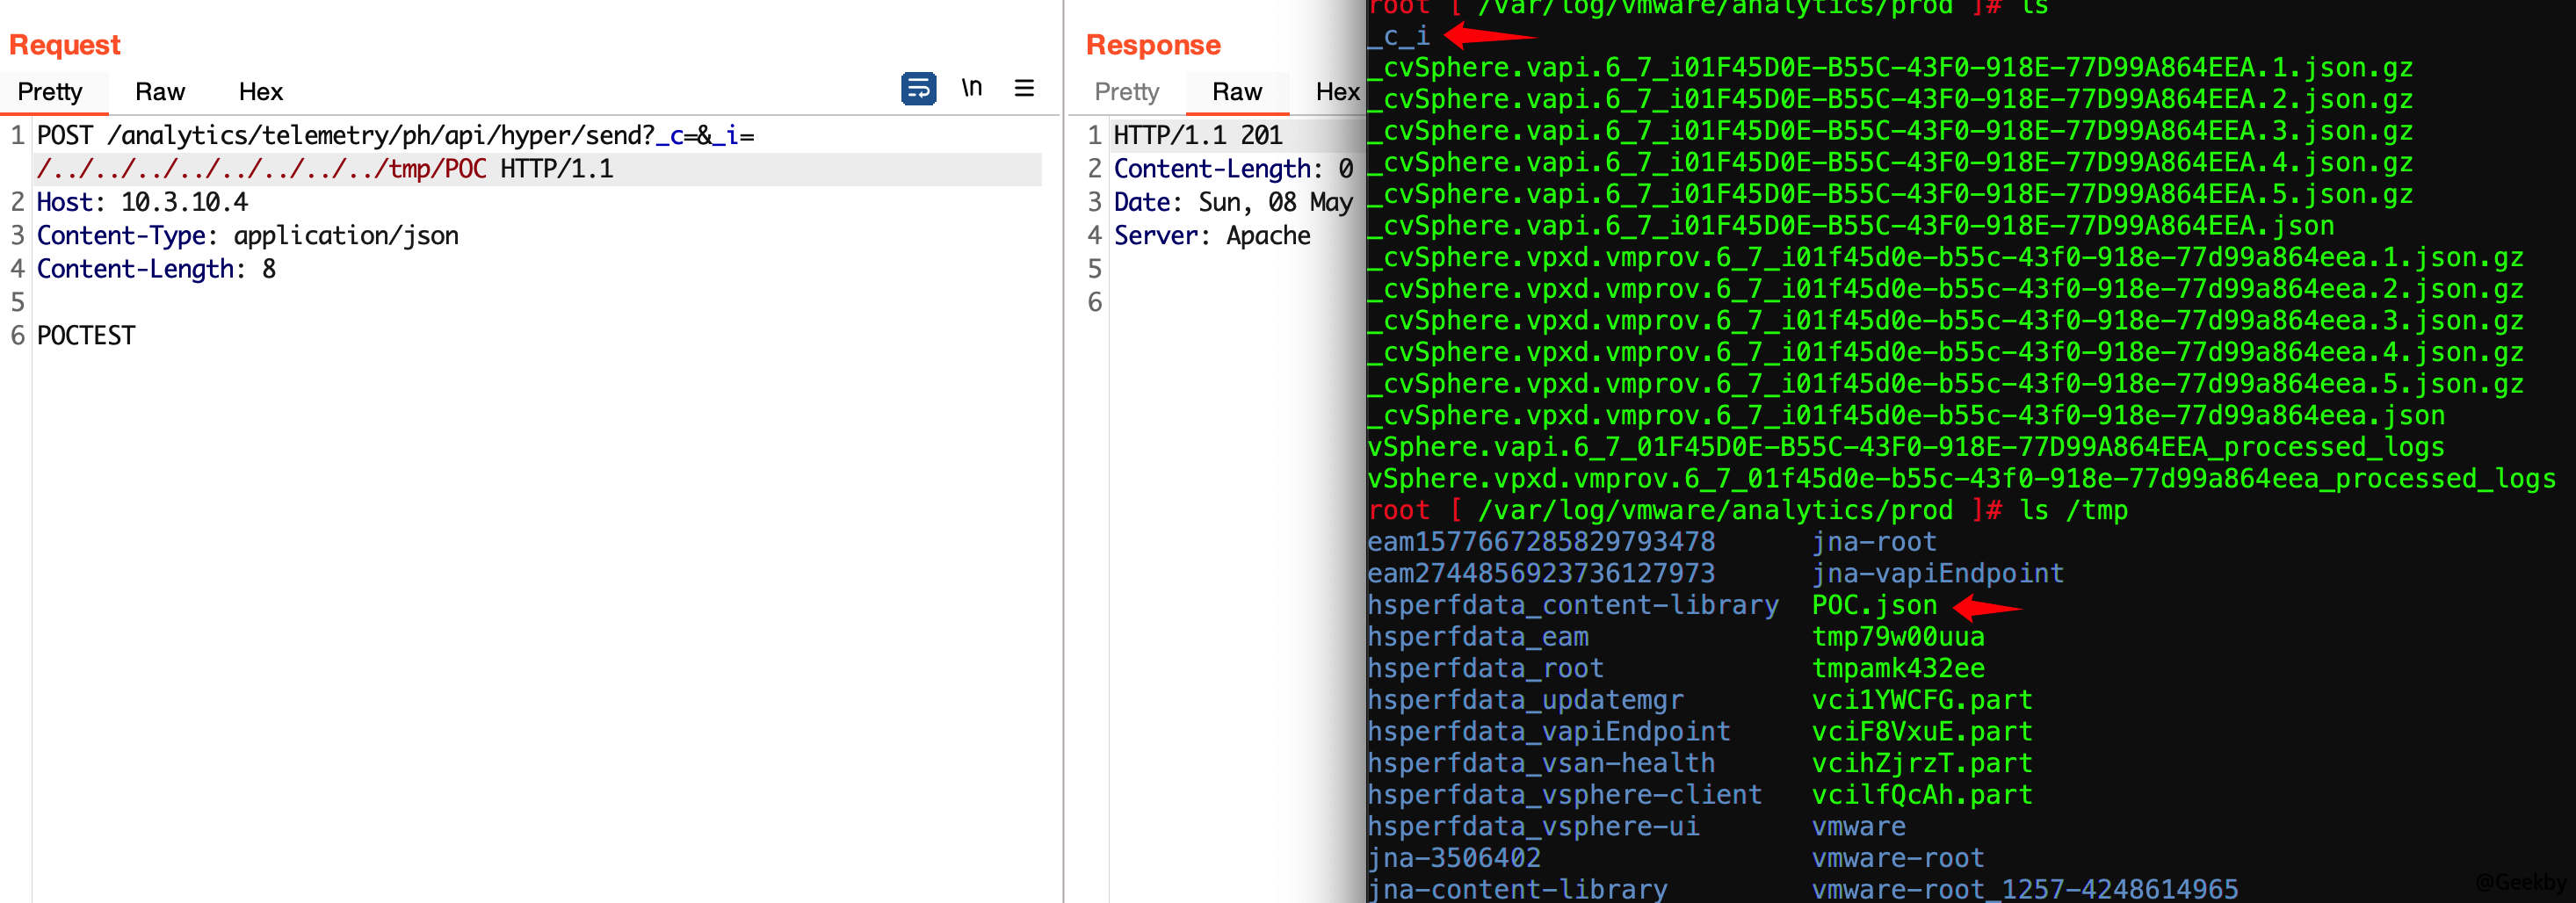Click the Content-Type application/json header line

pos(247,236)
